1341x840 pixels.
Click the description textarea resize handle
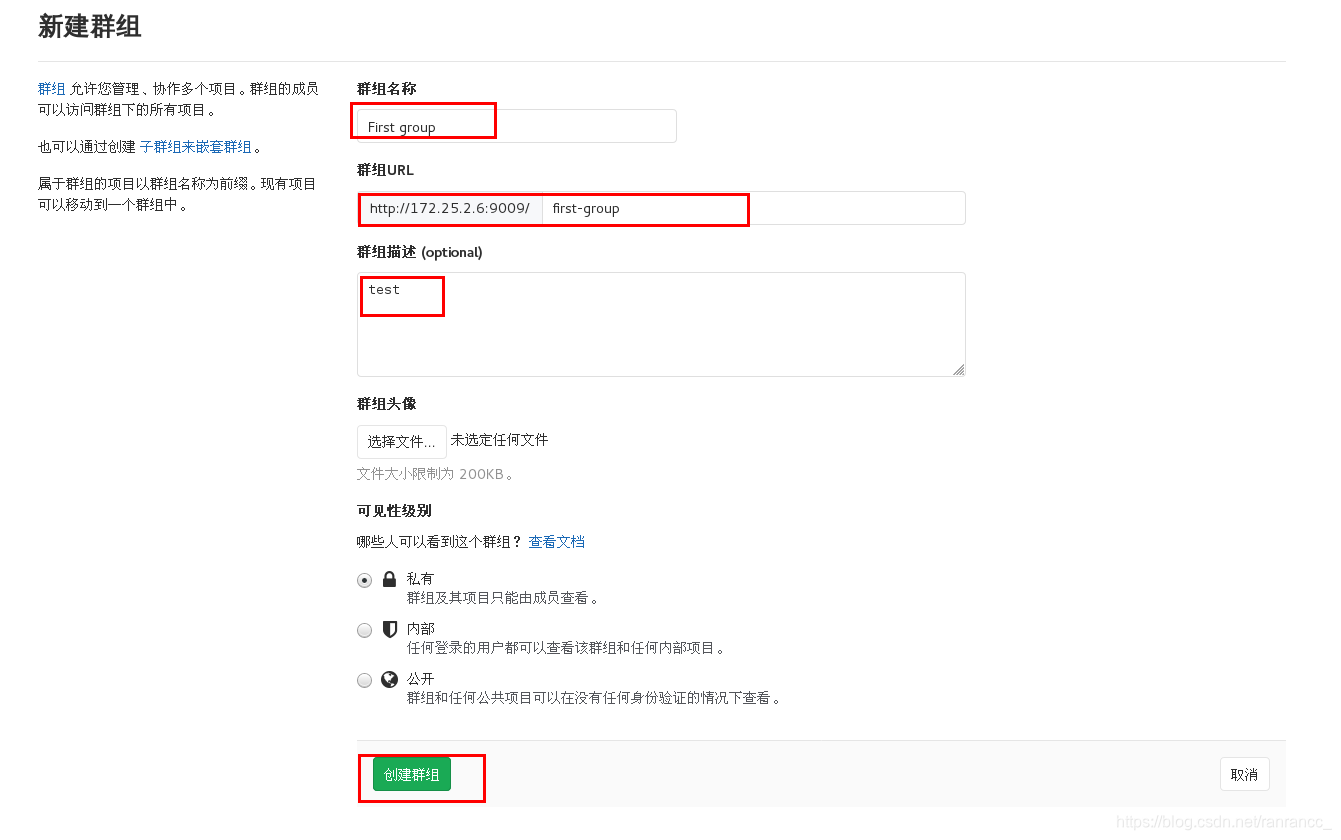[958, 369]
